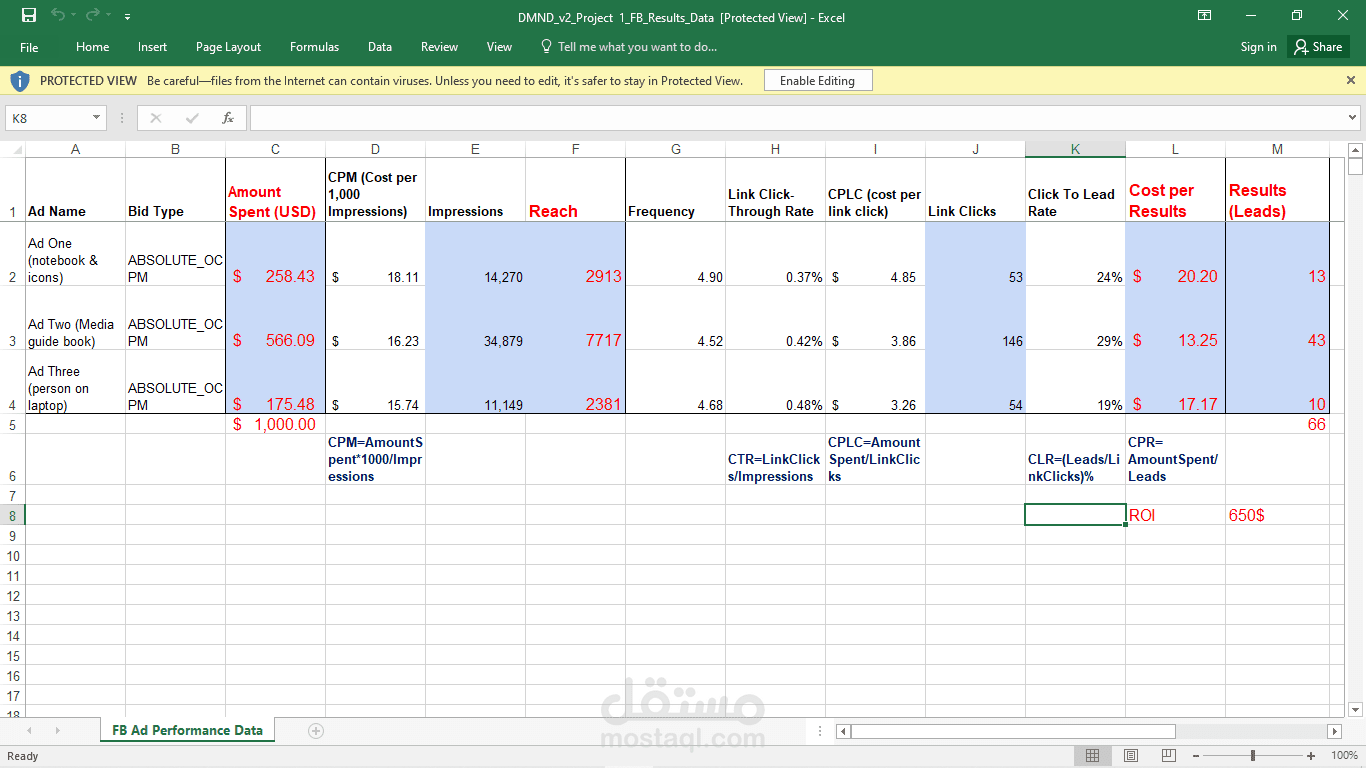Click the horizontal scrollbar right arrow

pos(1334,731)
